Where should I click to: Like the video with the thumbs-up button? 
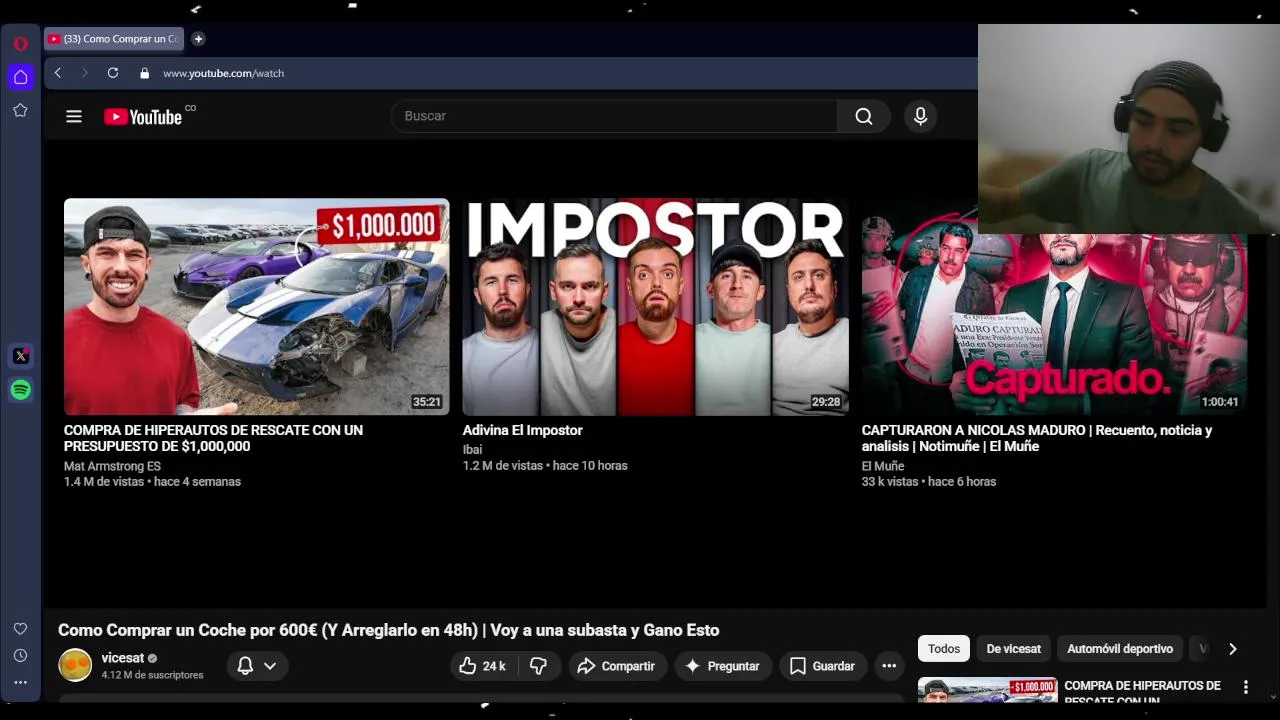click(x=483, y=666)
